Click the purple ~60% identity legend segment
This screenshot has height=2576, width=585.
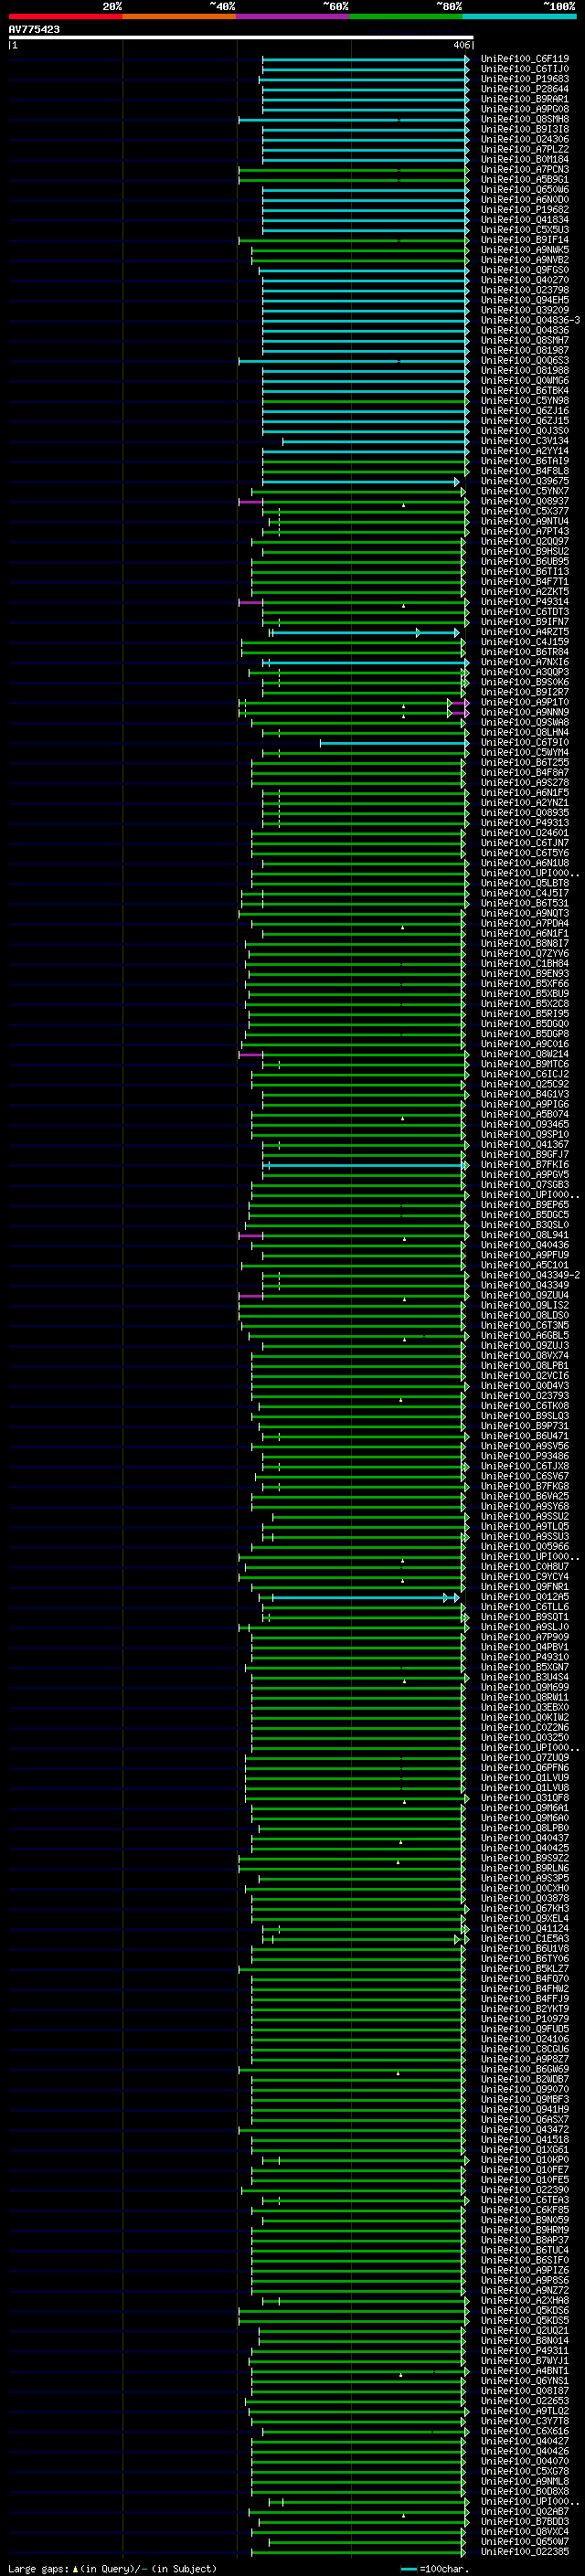[x=293, y=16]
